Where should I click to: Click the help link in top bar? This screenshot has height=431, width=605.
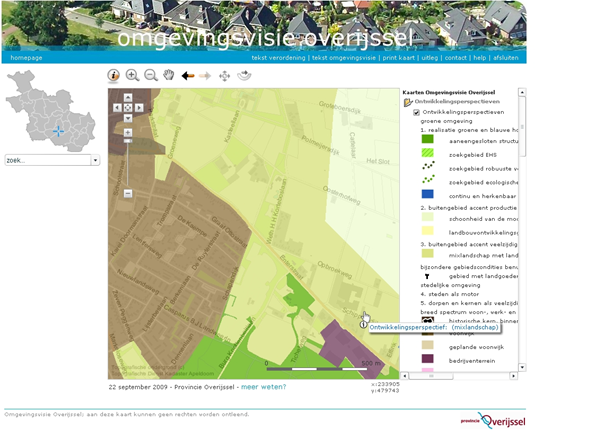tap(481, 58)
